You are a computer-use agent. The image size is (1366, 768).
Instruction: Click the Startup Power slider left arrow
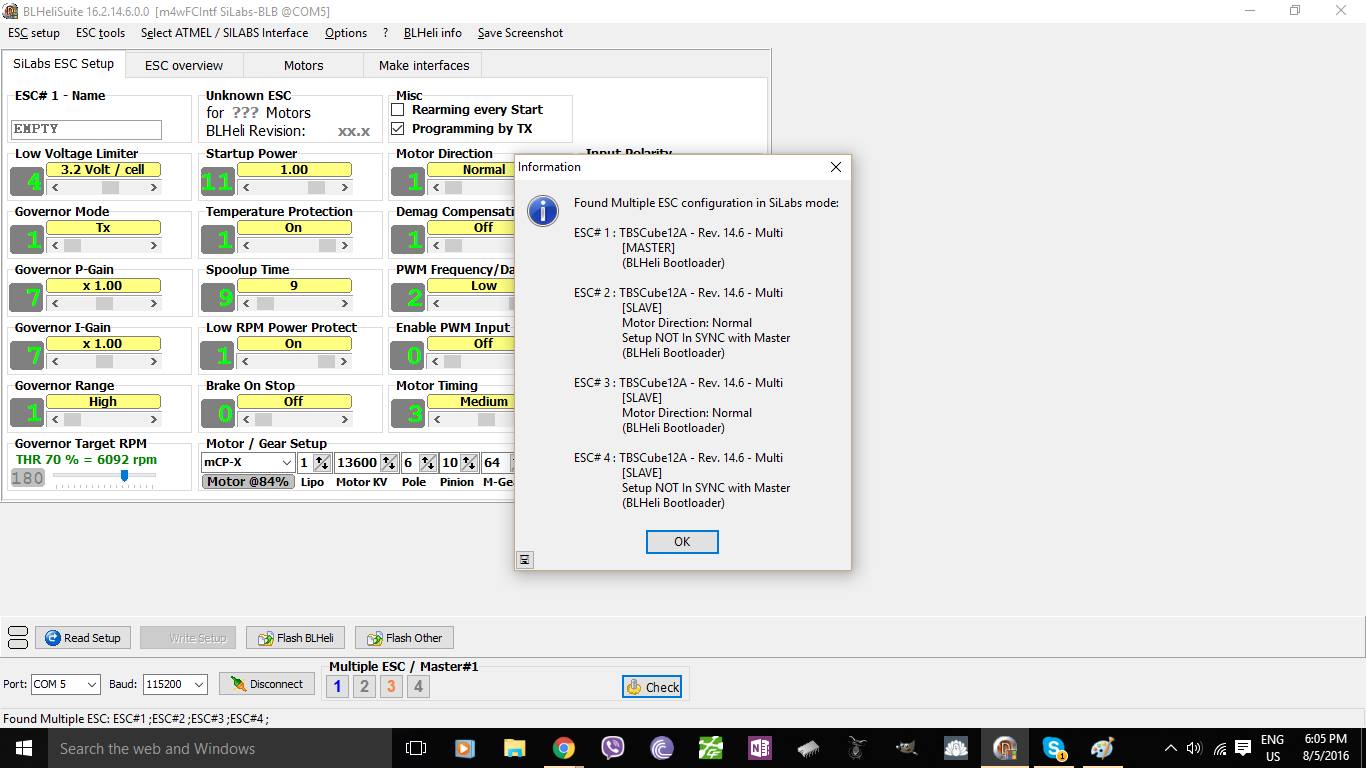246,187
